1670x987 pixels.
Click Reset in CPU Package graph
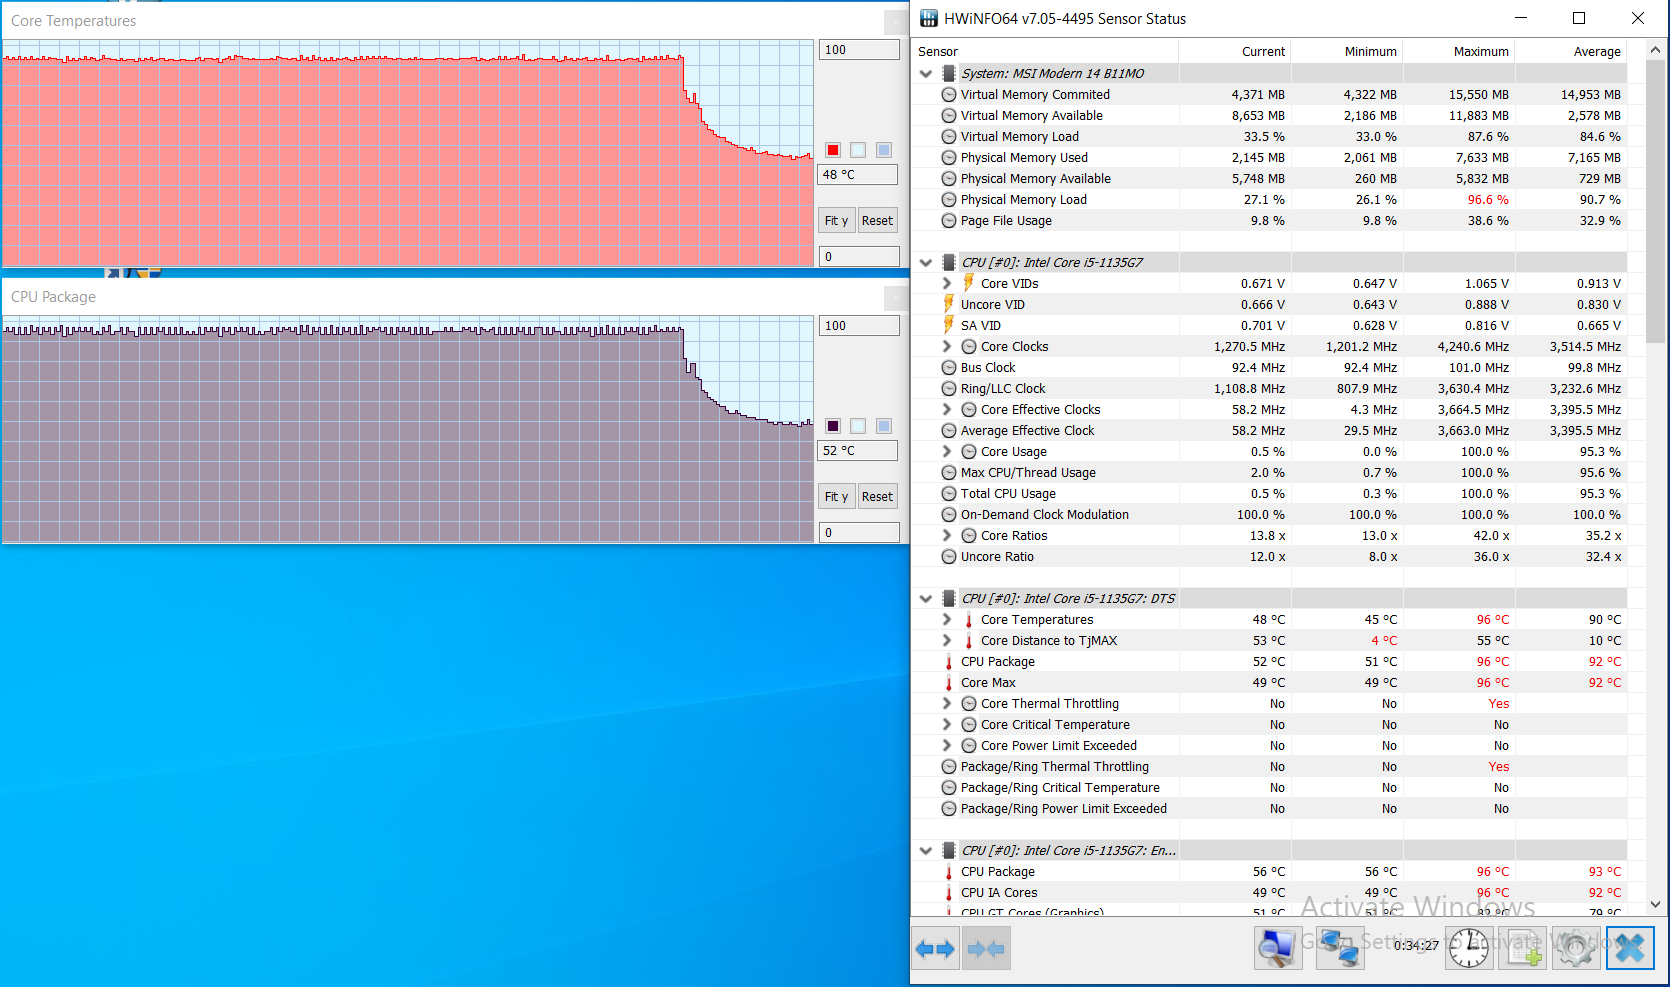[878, 496]
